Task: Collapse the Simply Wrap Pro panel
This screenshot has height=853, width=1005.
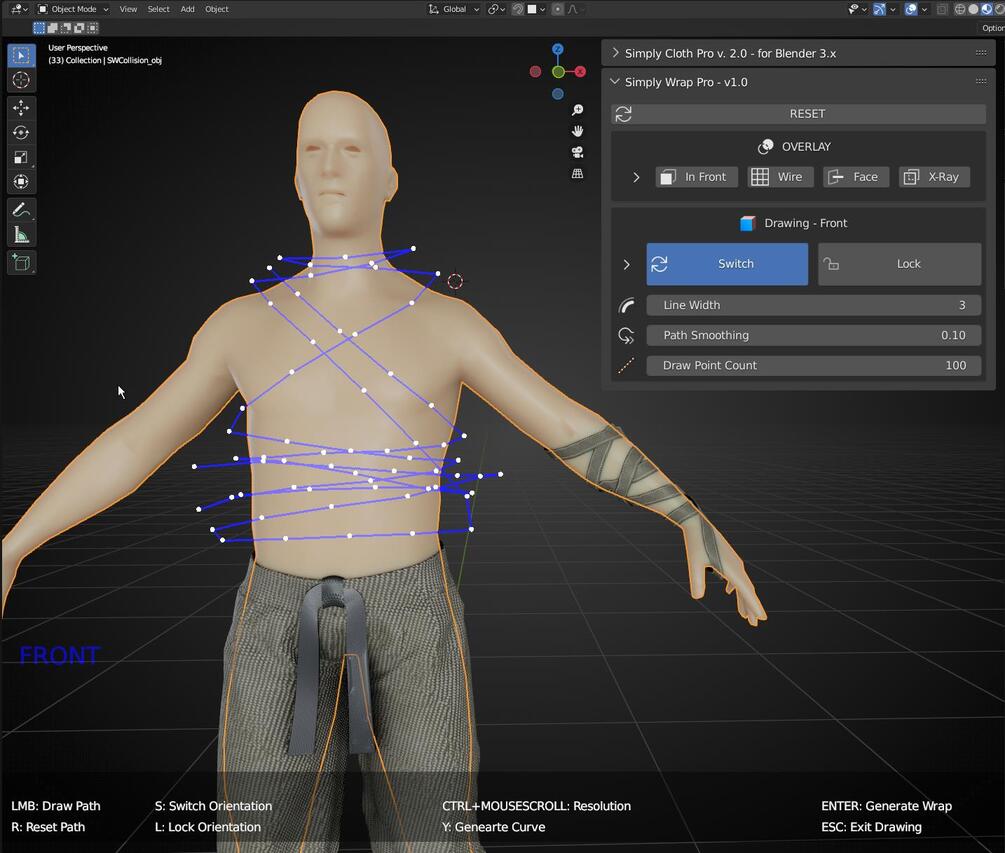Action: coord(615,82)
